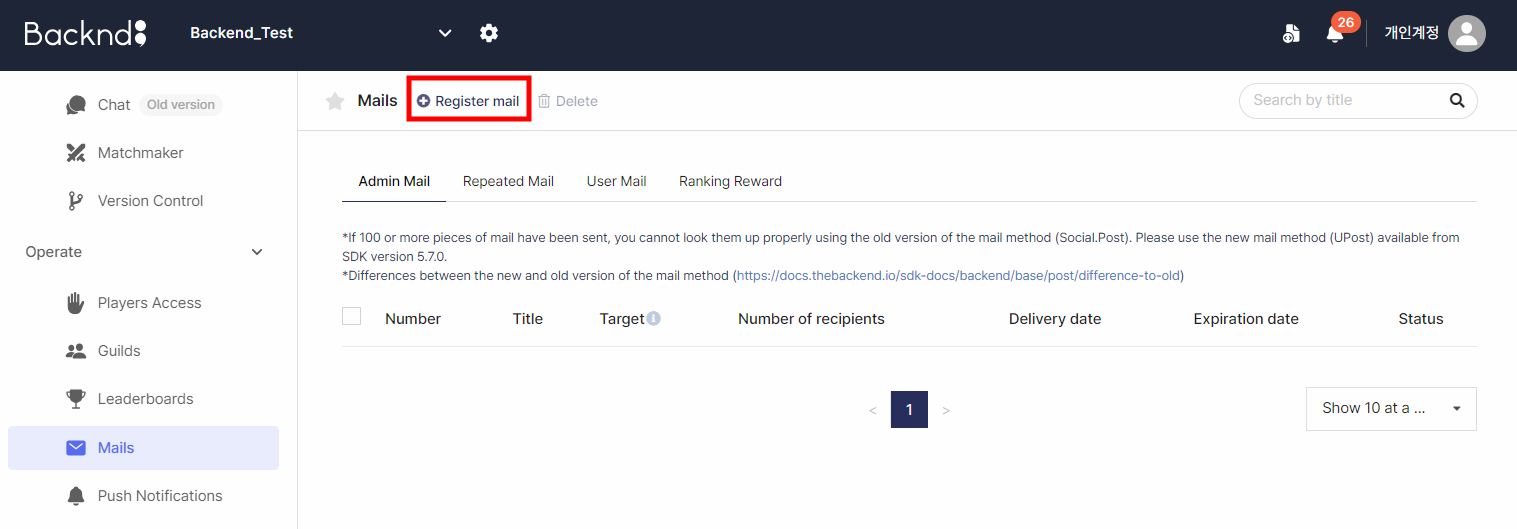The image size is (1517, 529).
Task: Open the Show 10 at a time dropdown
Action: 1391,409
